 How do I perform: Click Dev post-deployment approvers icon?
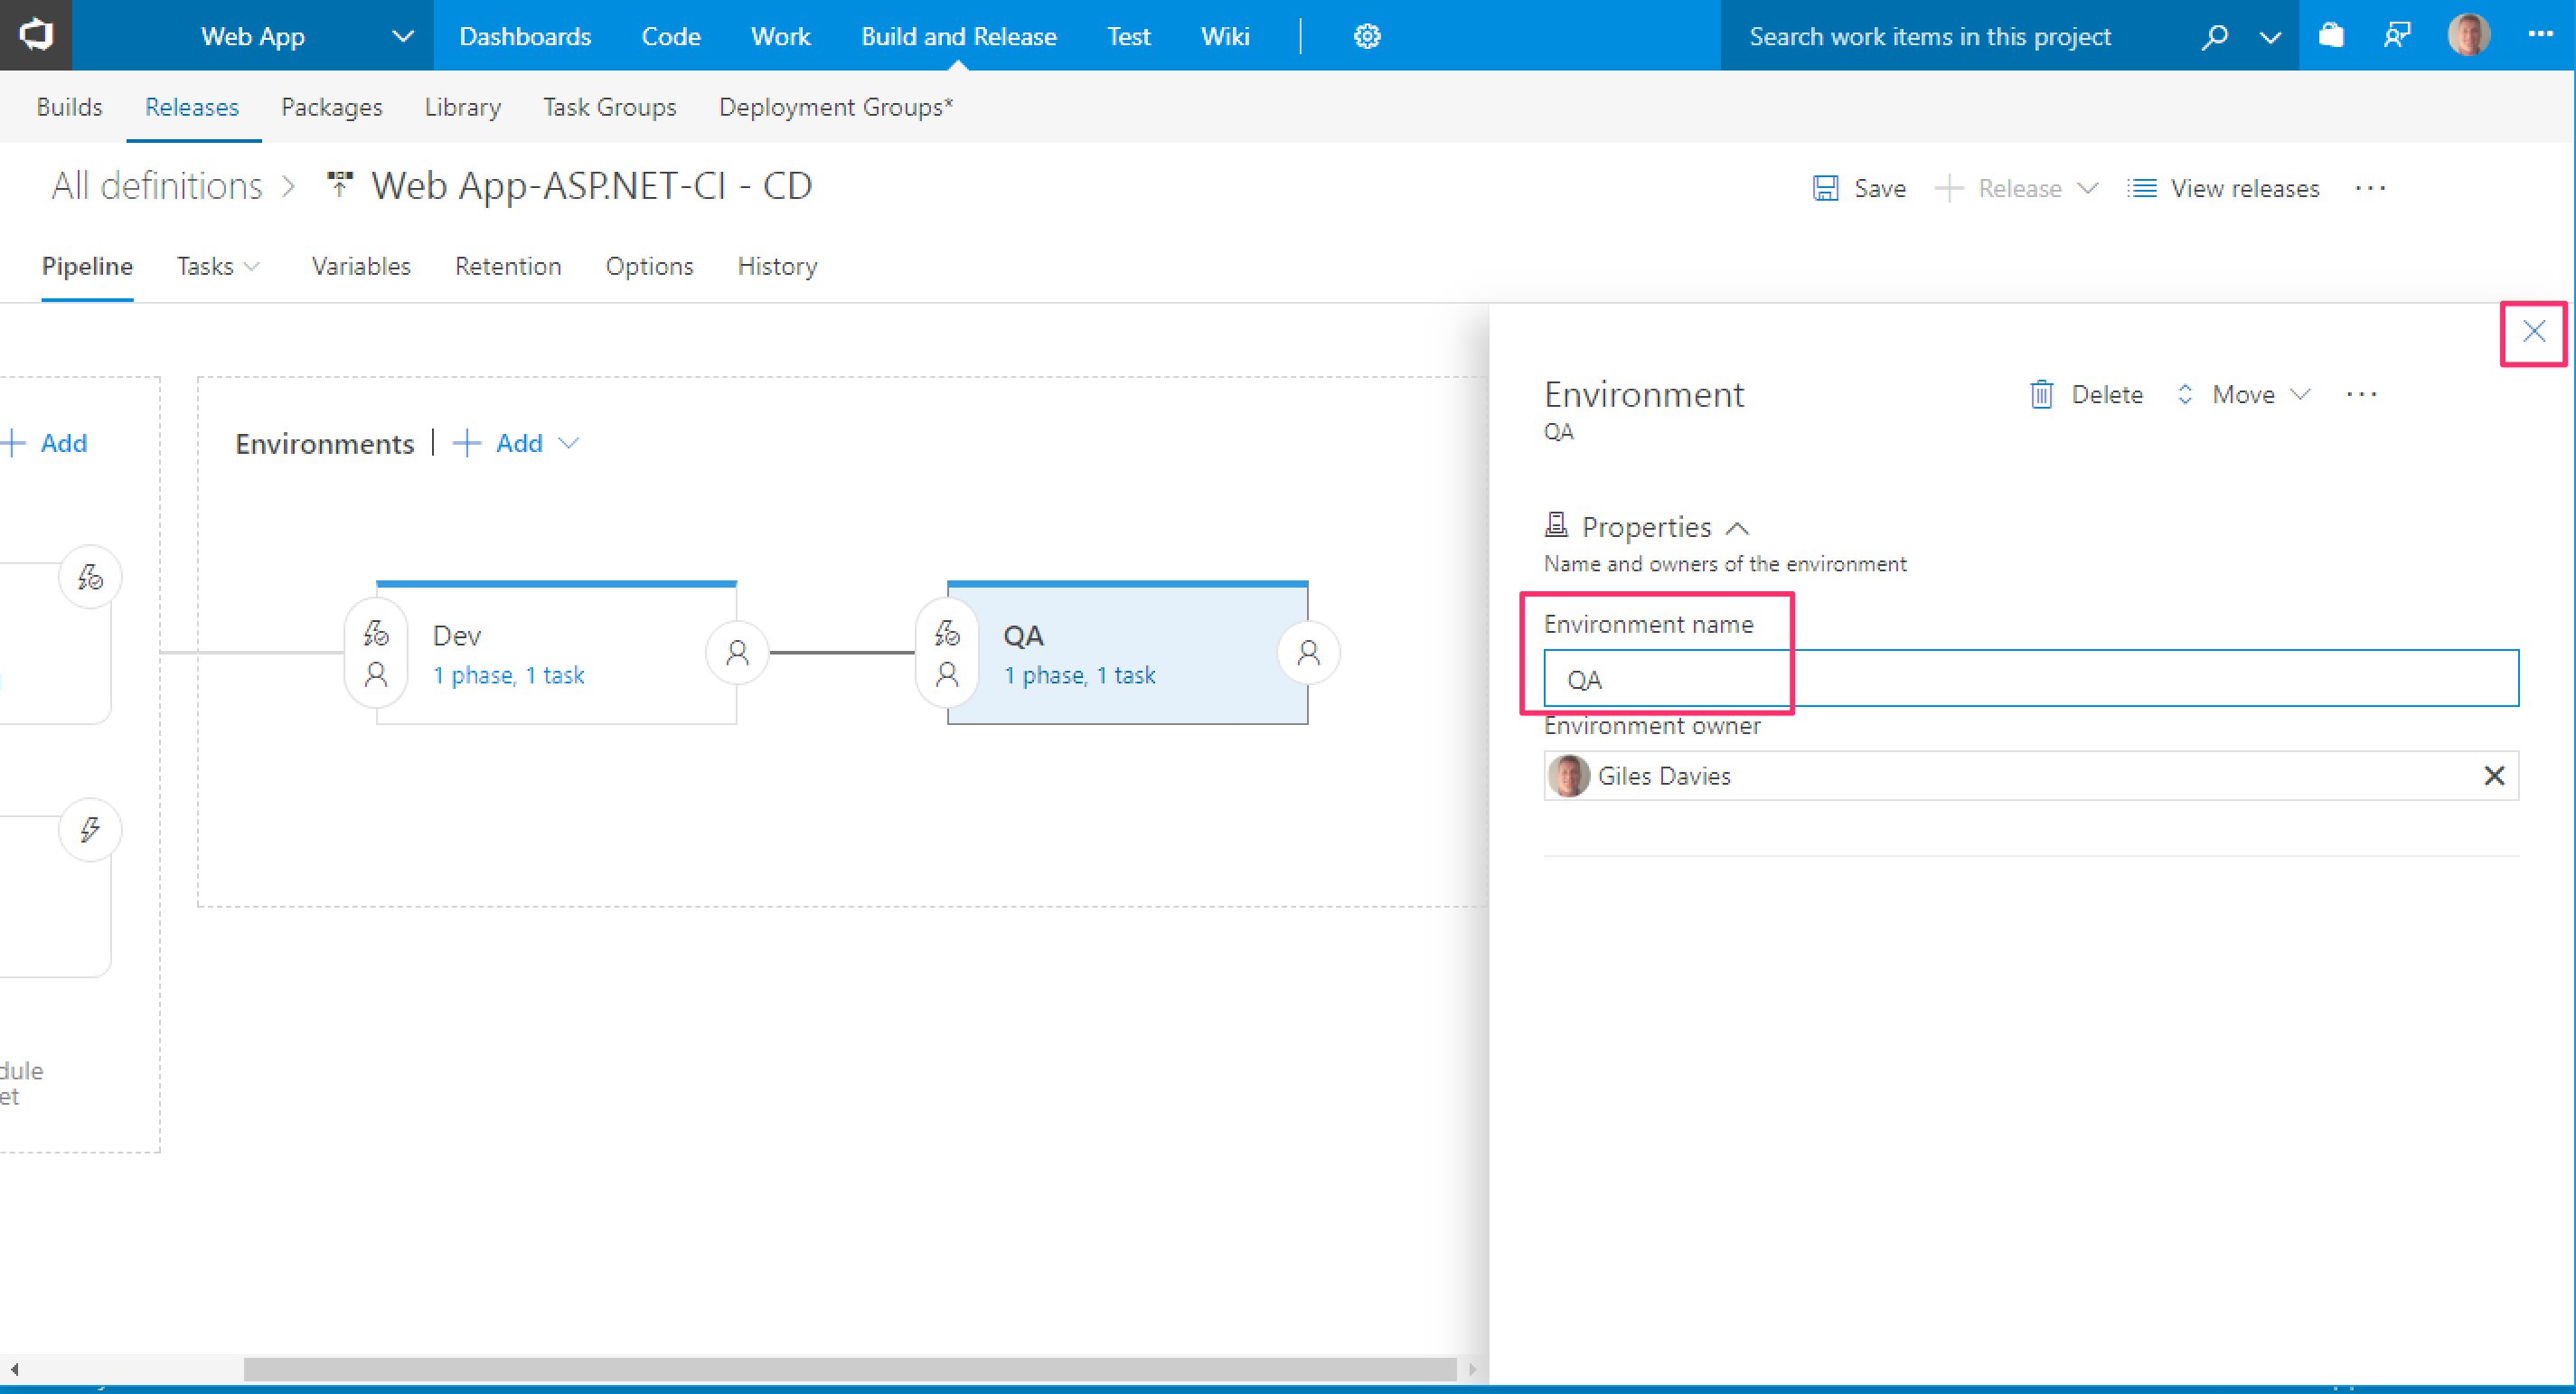click(x=737, y=653)
